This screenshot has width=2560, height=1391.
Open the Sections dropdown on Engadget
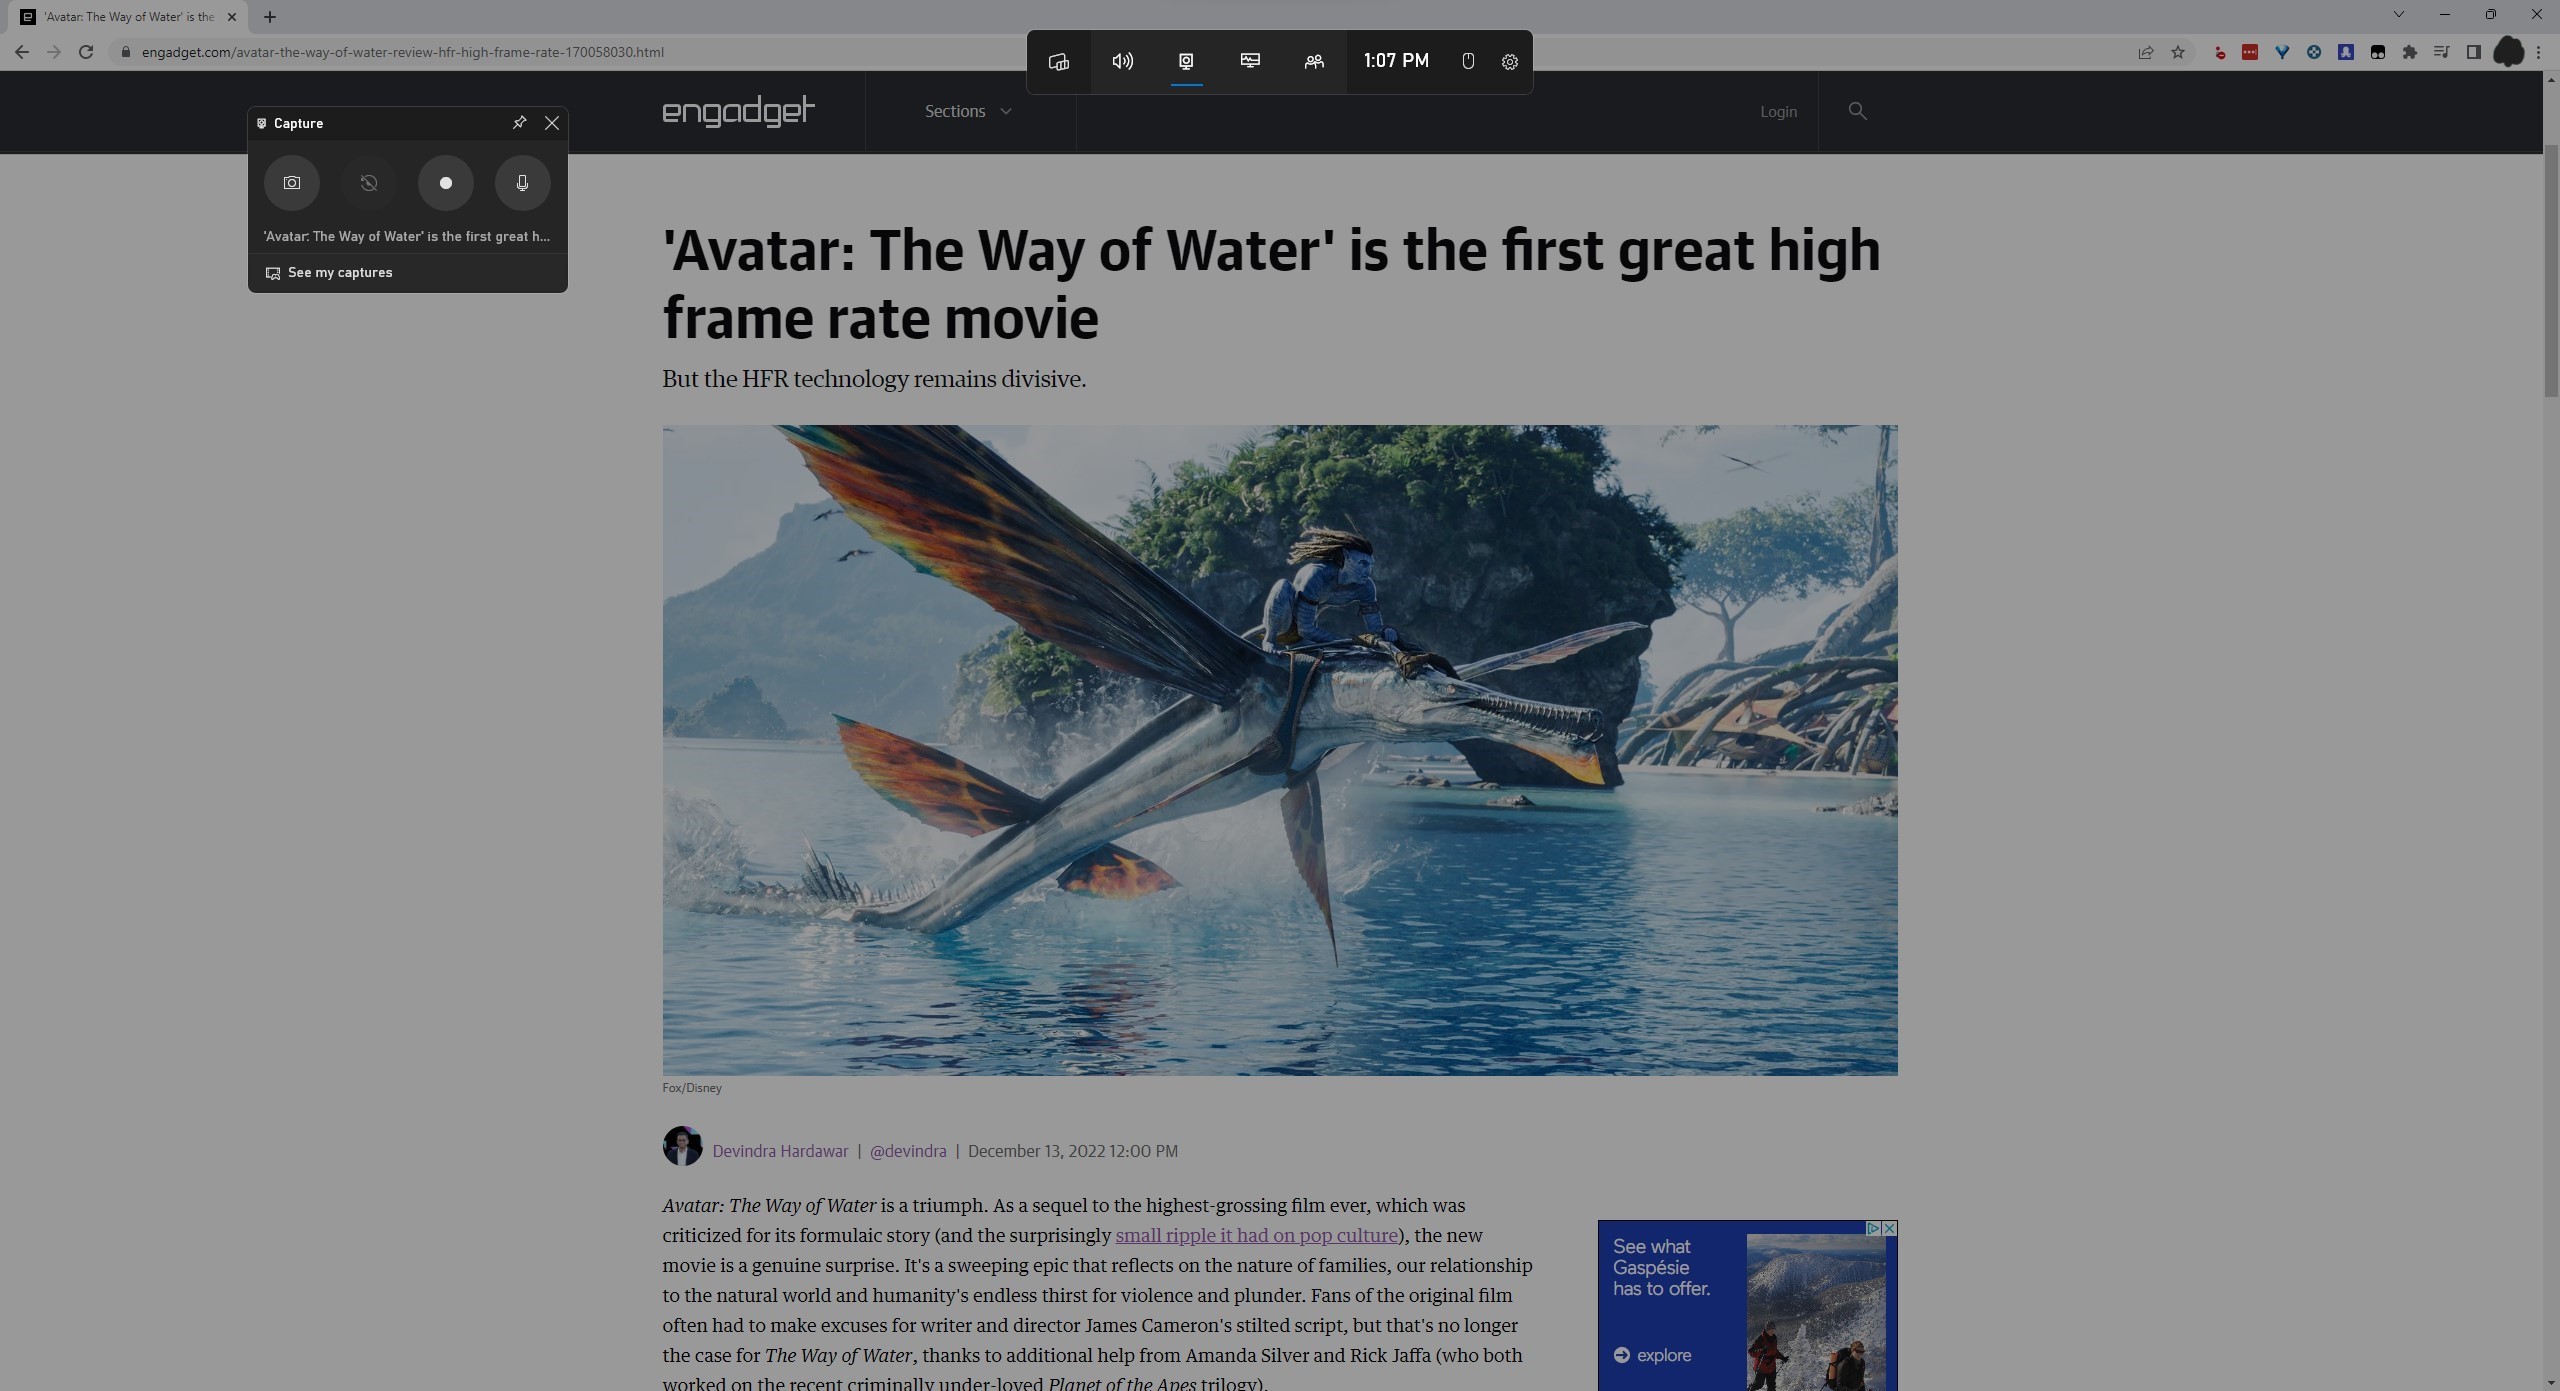(967, 111)
